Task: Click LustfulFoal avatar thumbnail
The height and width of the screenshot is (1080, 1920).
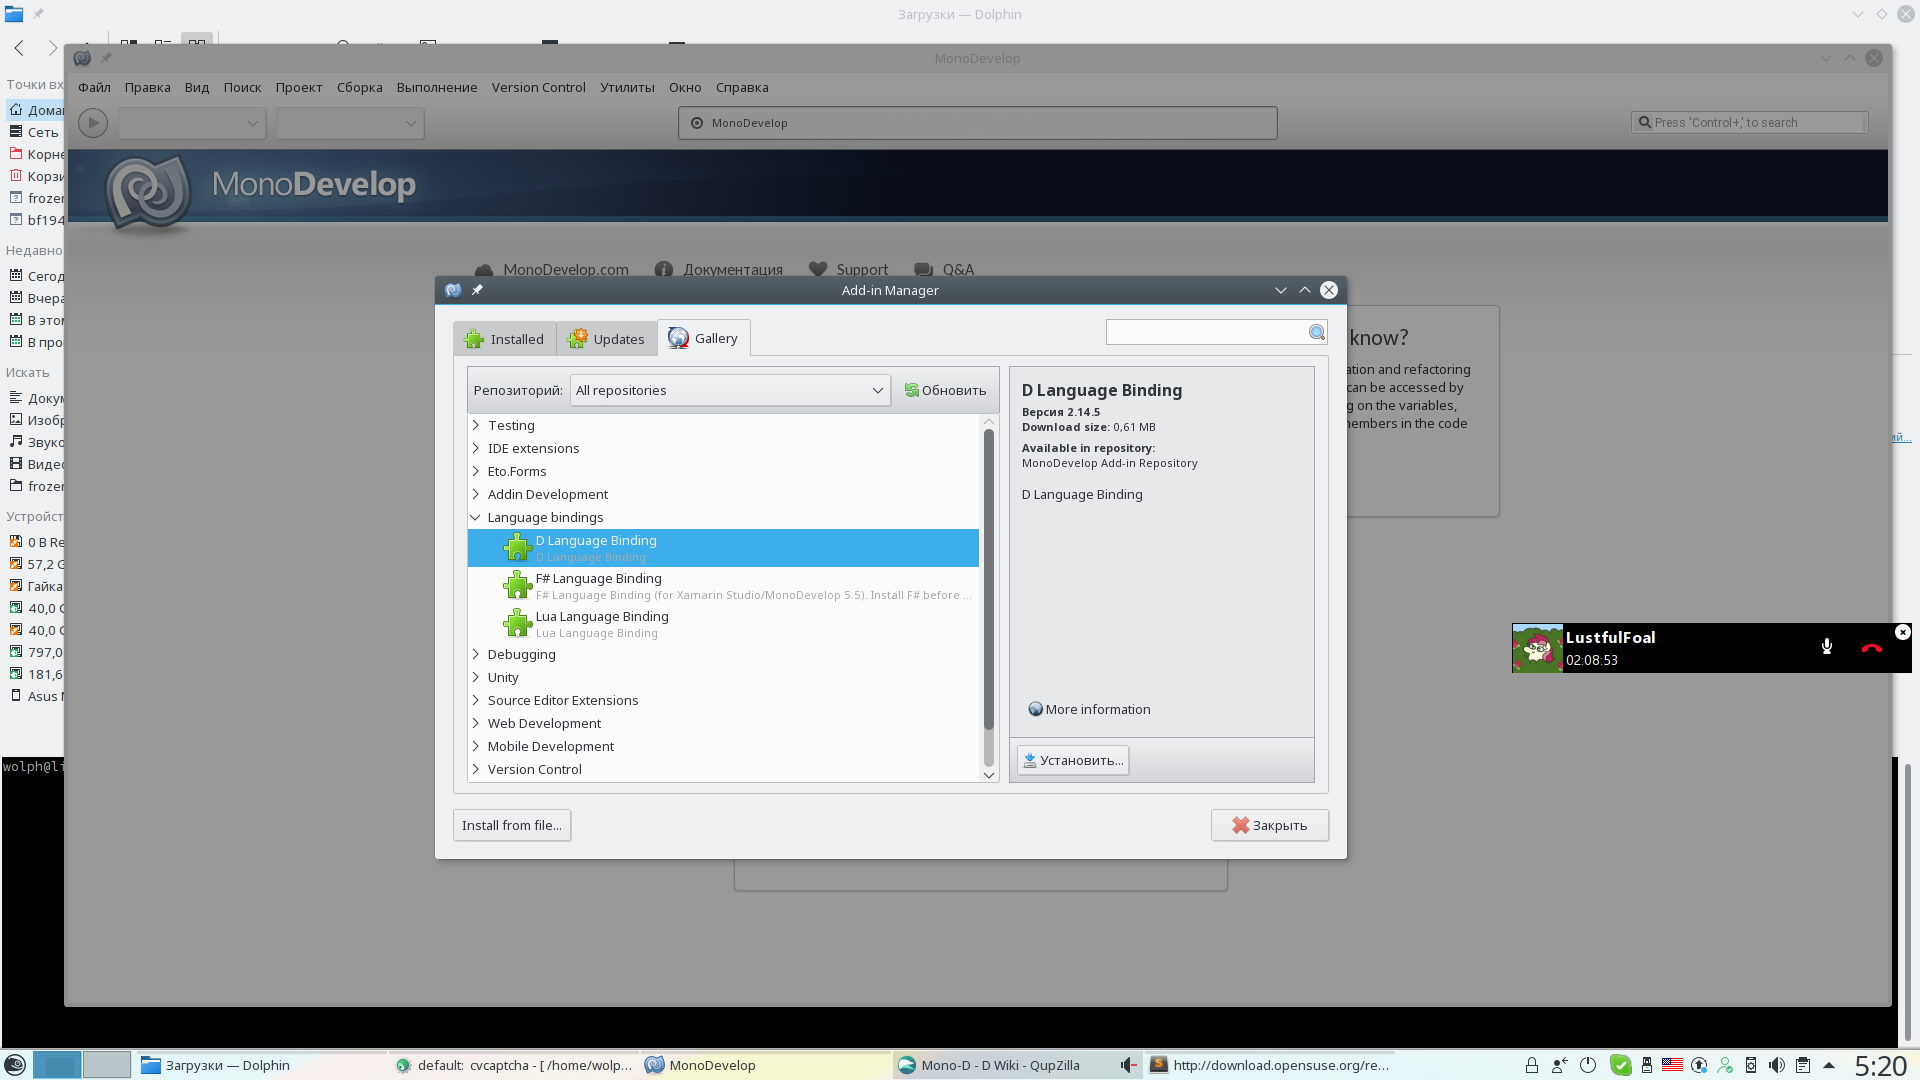Action: pos(1537,648)
